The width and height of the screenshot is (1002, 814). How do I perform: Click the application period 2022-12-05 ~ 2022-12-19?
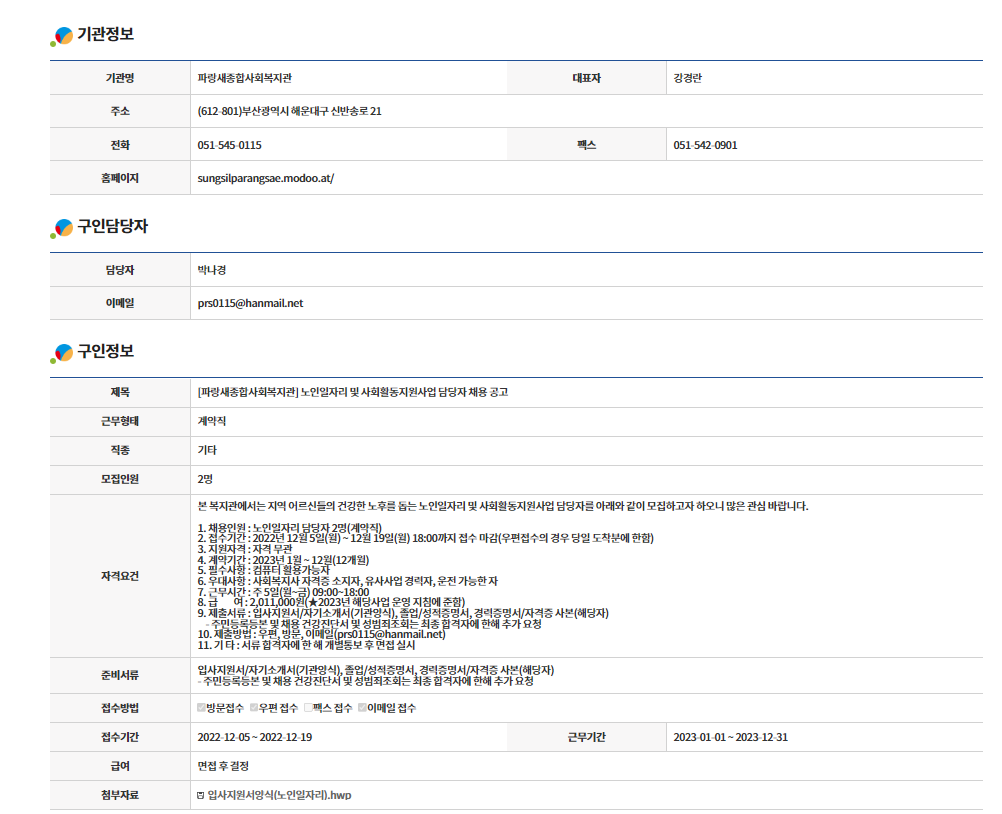(x=255, y=737)
